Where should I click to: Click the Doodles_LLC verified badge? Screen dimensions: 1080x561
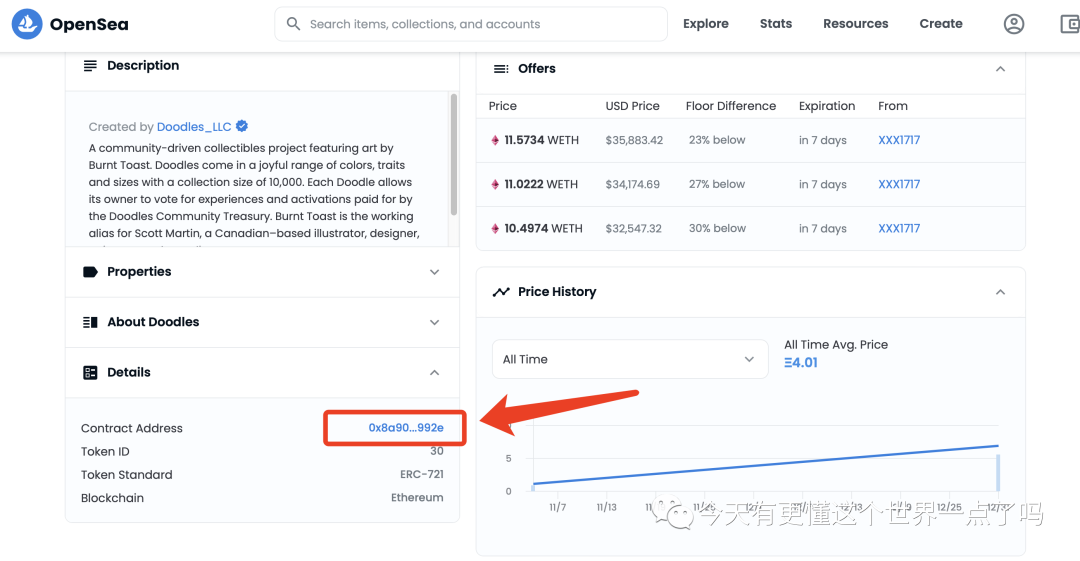242,127
